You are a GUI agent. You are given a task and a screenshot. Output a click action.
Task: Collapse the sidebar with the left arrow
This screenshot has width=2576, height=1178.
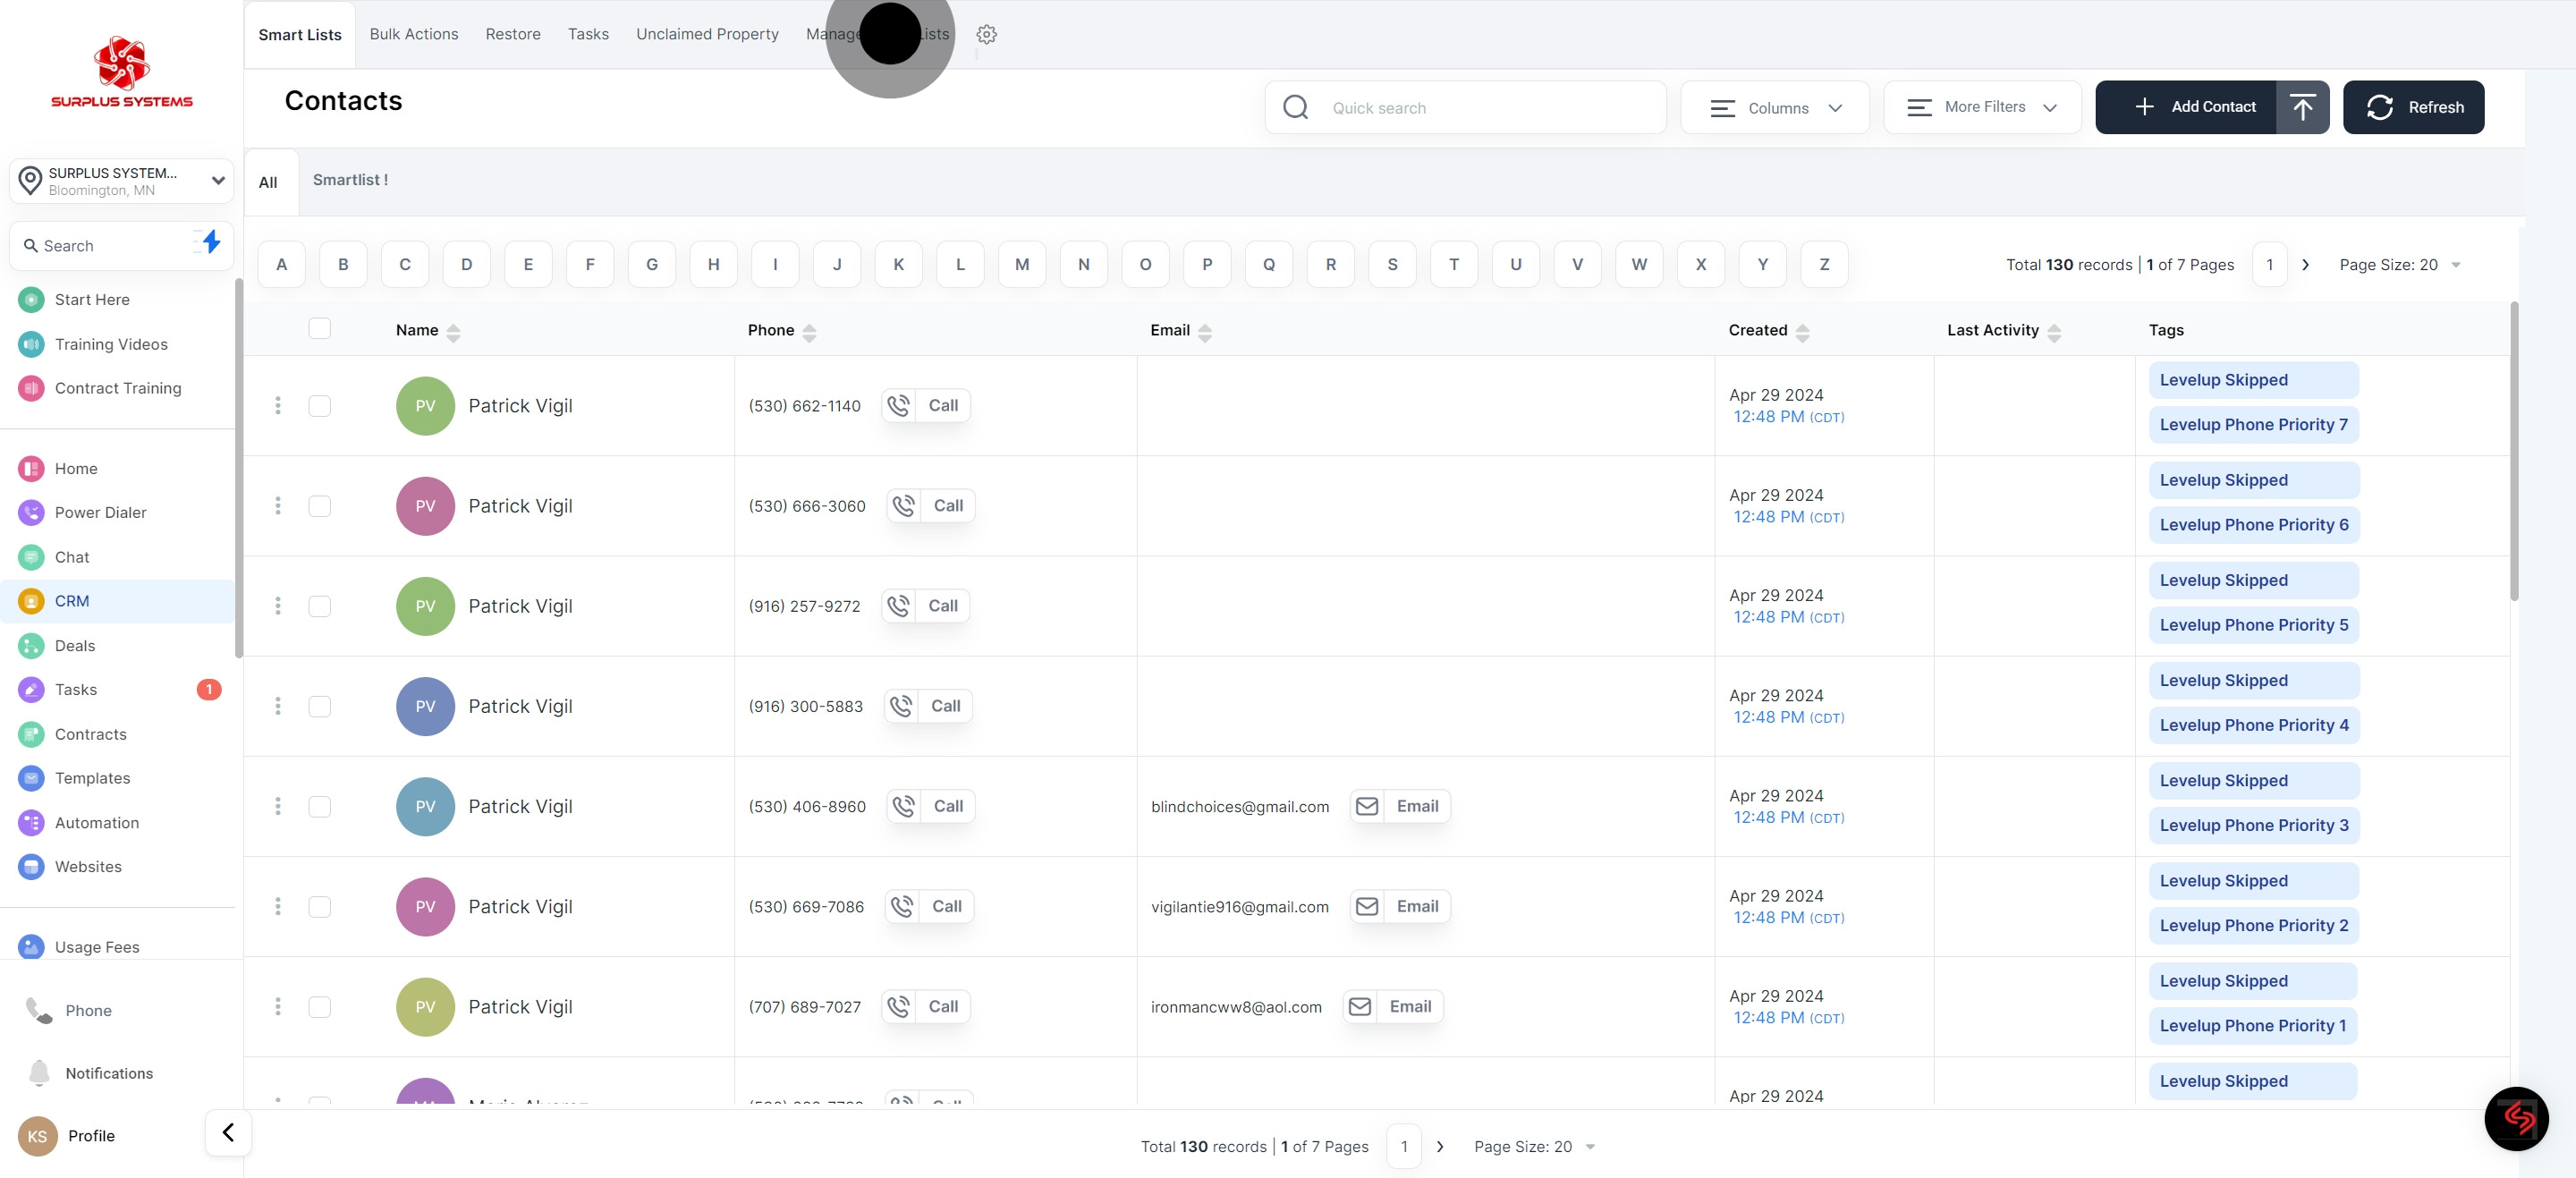point(228,1132)
